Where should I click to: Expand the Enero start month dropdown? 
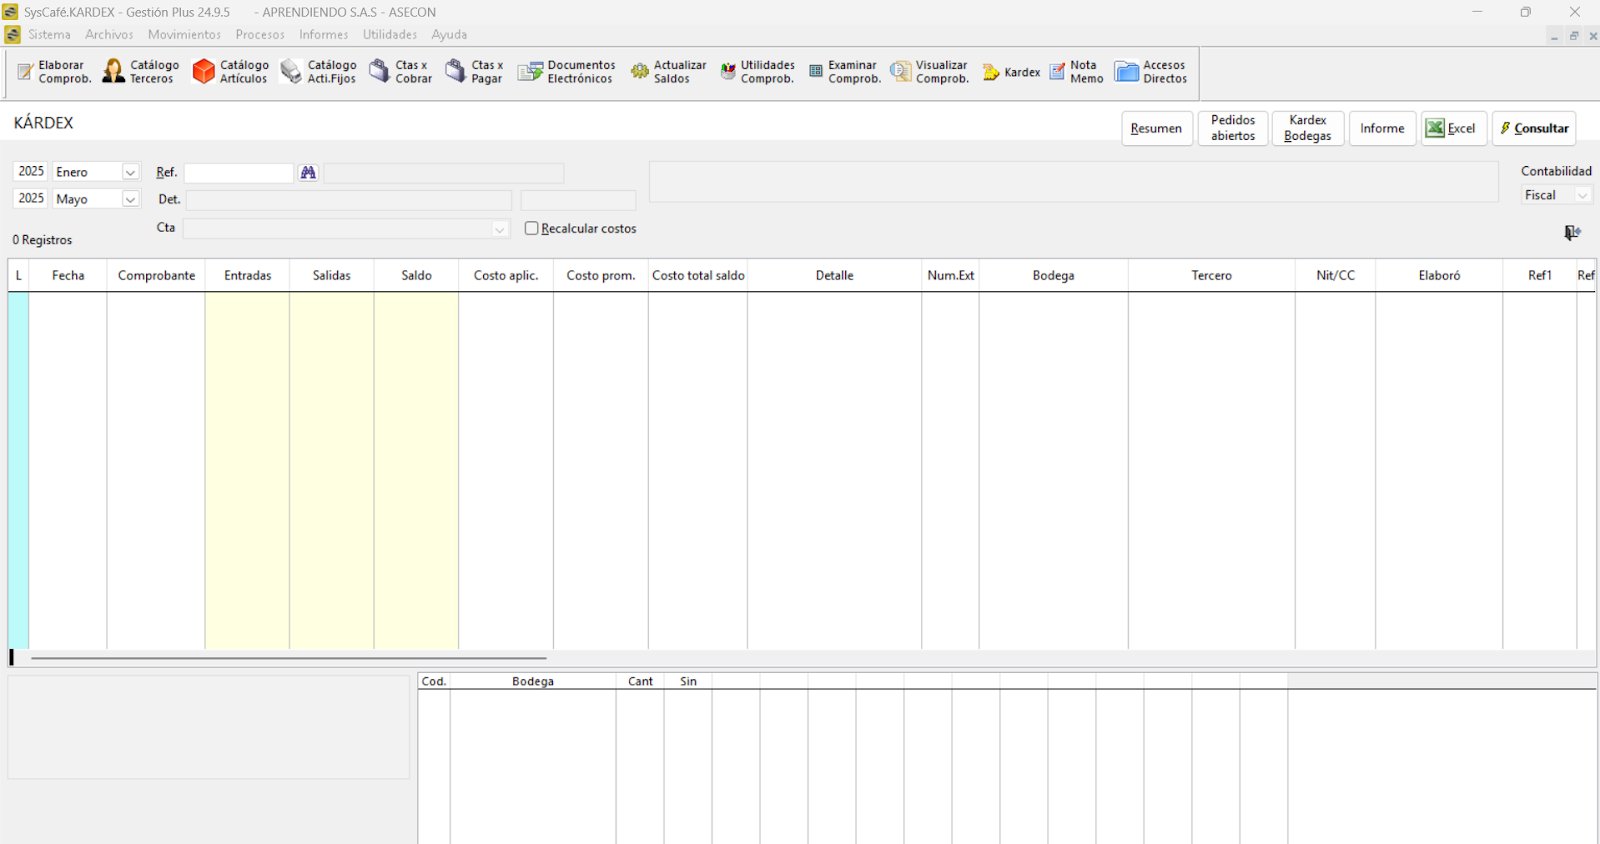[130, 173]
